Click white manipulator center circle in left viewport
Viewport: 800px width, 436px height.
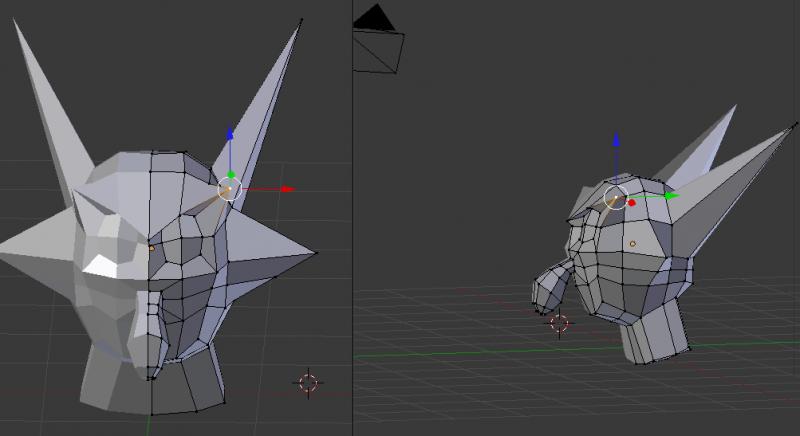(x=229, y=190)
